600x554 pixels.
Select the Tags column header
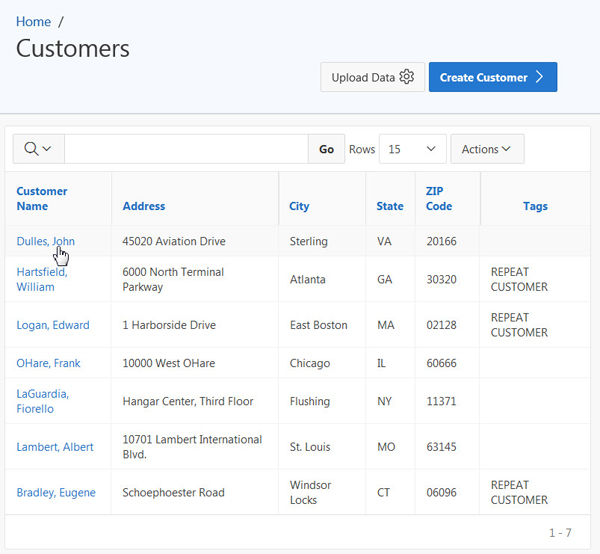pos(535,206)
